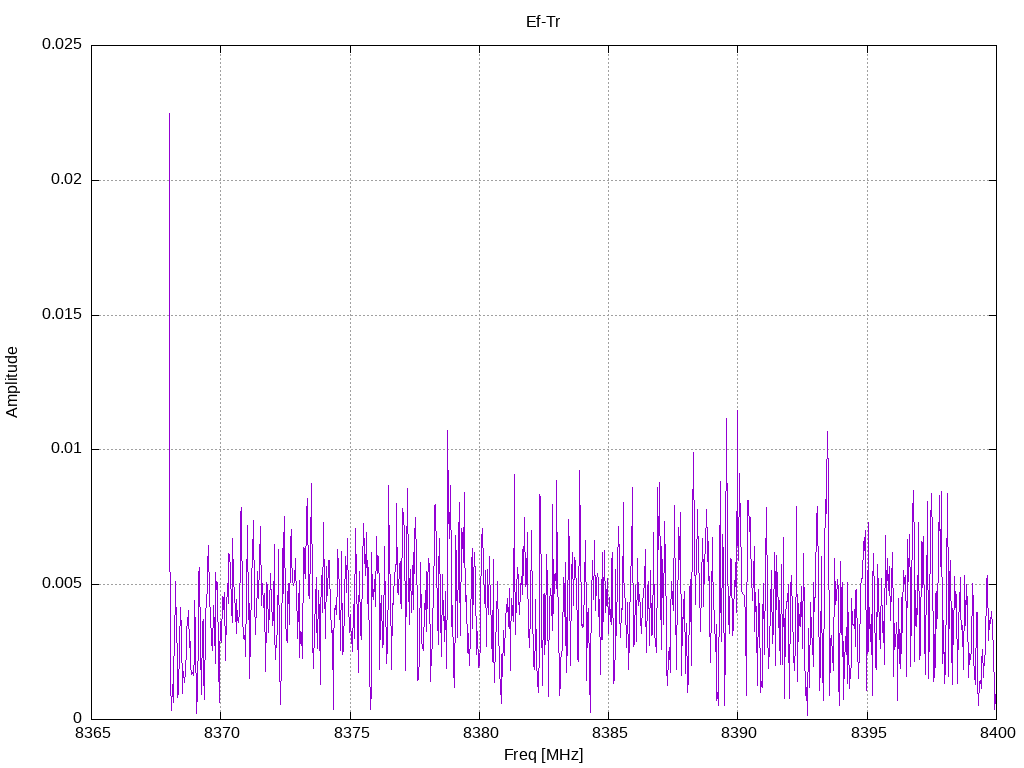Click the 8385 x-axis tick label
This screenshot has height=768, width=1024.
point(610,733)
